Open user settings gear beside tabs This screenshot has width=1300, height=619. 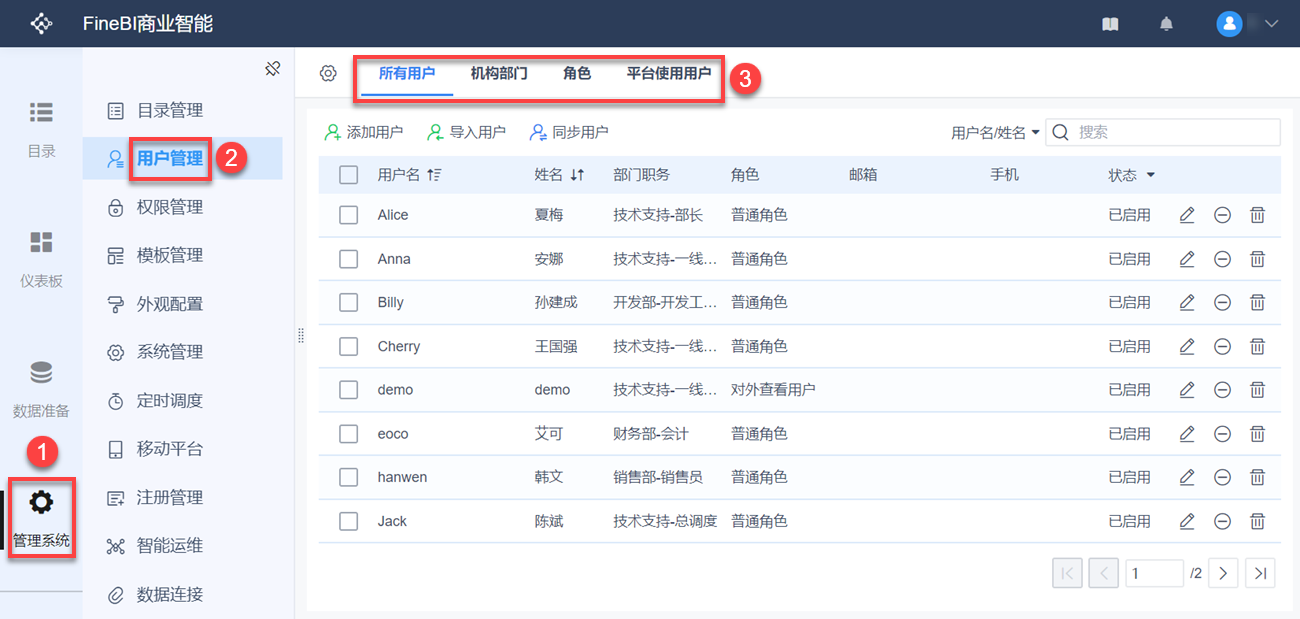(x=328, y=73)
